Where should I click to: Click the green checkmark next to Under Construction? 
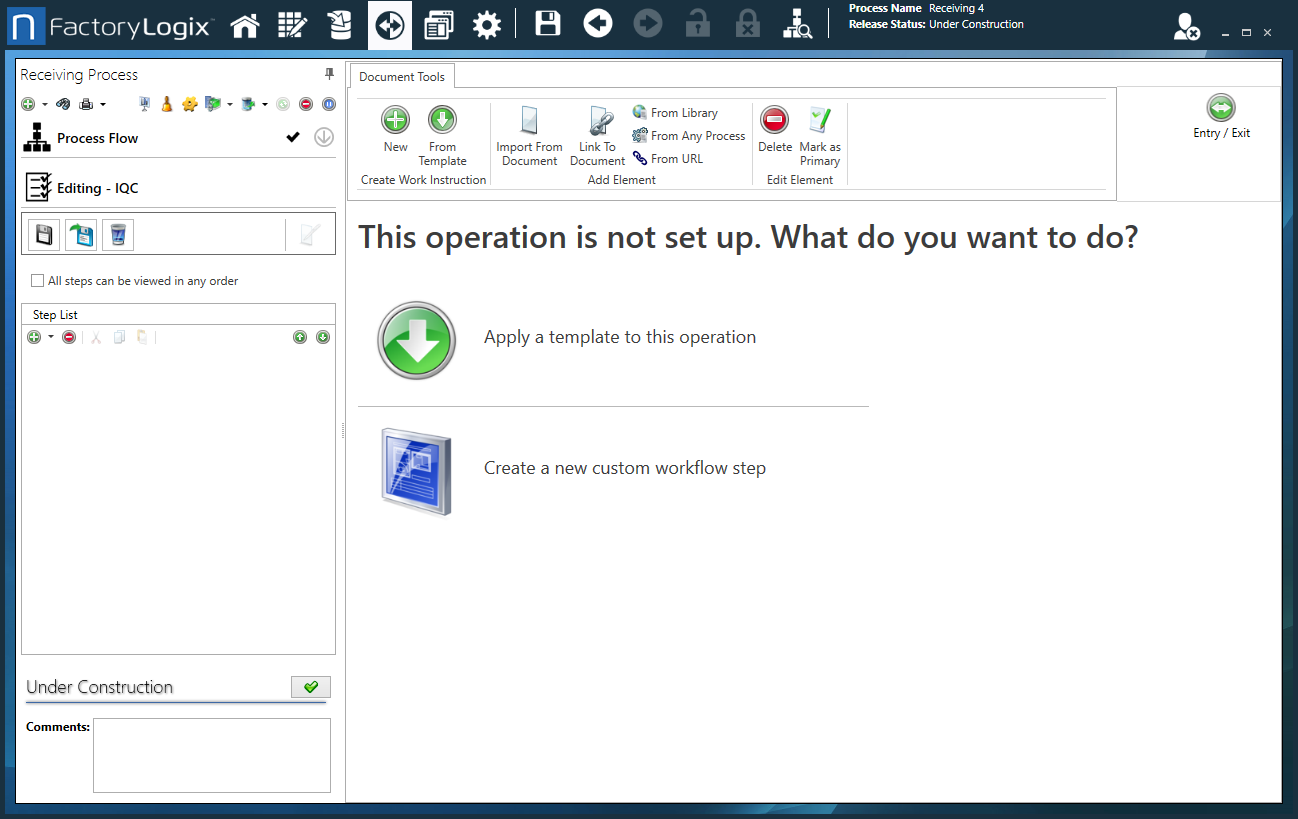coord(310,687)
